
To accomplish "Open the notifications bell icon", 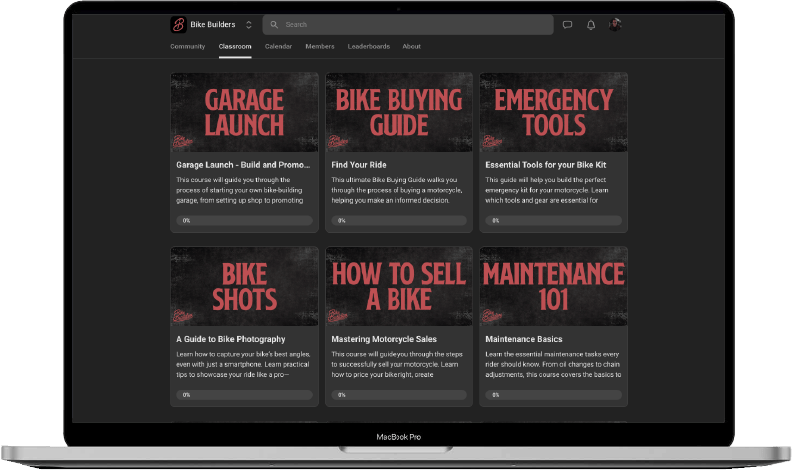I will point(591,24).
